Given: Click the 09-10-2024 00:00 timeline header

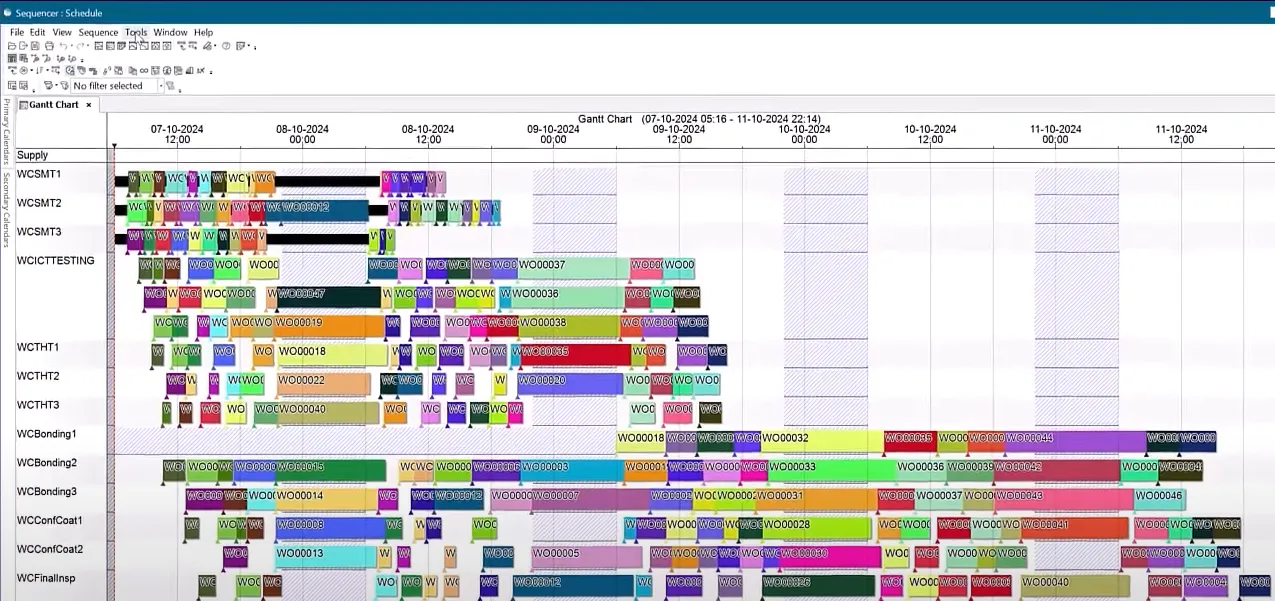Looking at the screenshot, I should pos(553,134).
